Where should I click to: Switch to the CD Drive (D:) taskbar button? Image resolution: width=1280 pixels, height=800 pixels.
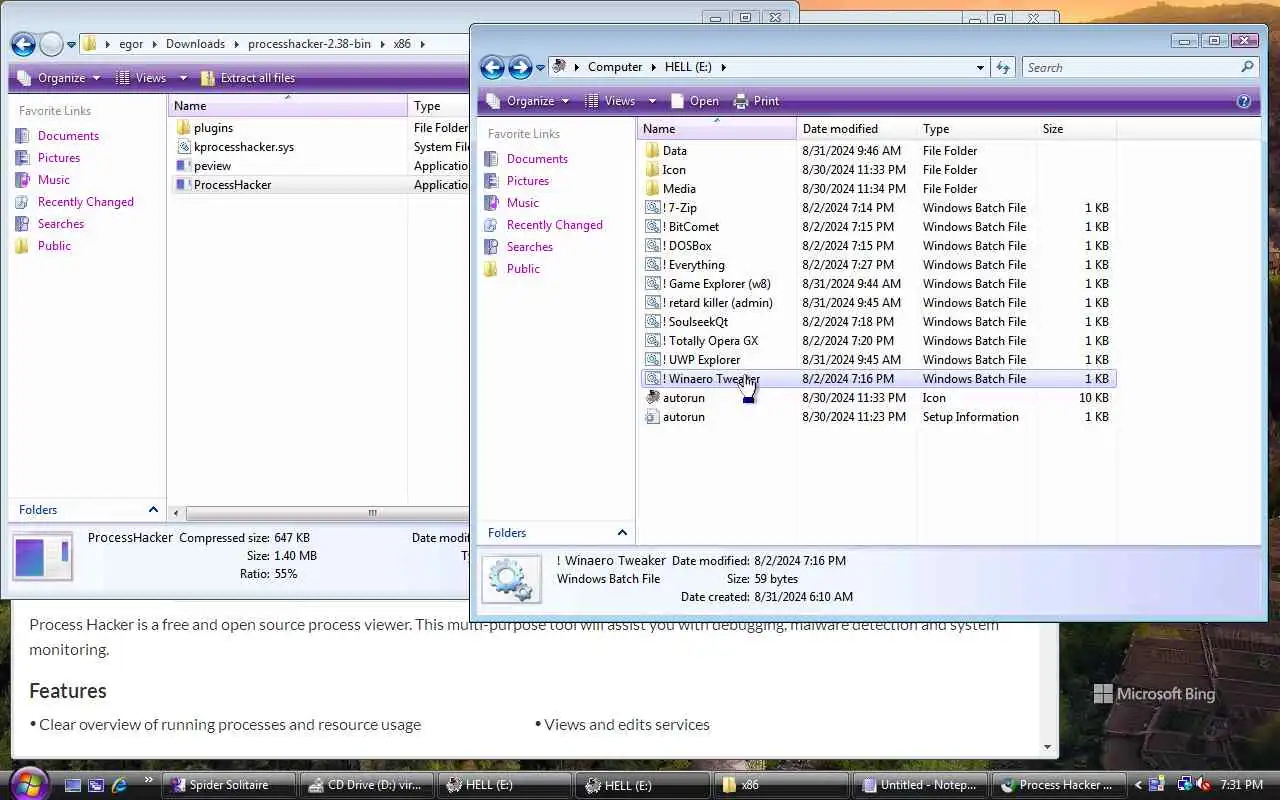366,785
